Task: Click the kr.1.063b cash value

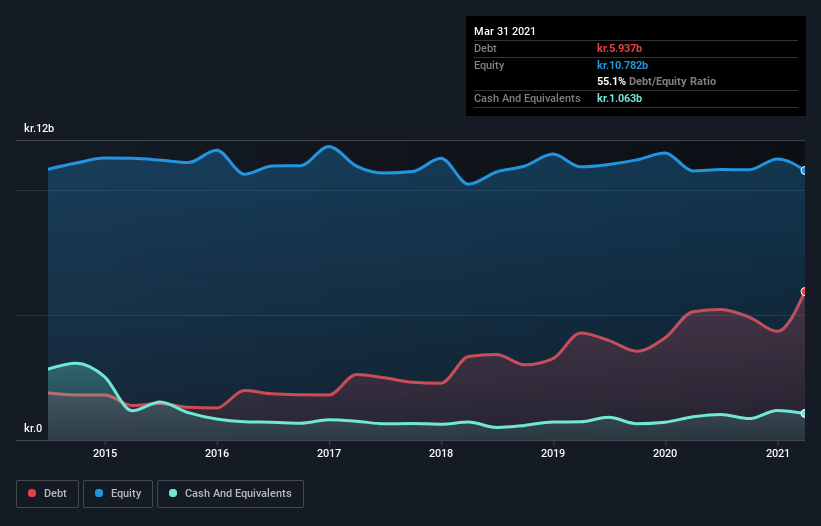Action: click(619, 98)
